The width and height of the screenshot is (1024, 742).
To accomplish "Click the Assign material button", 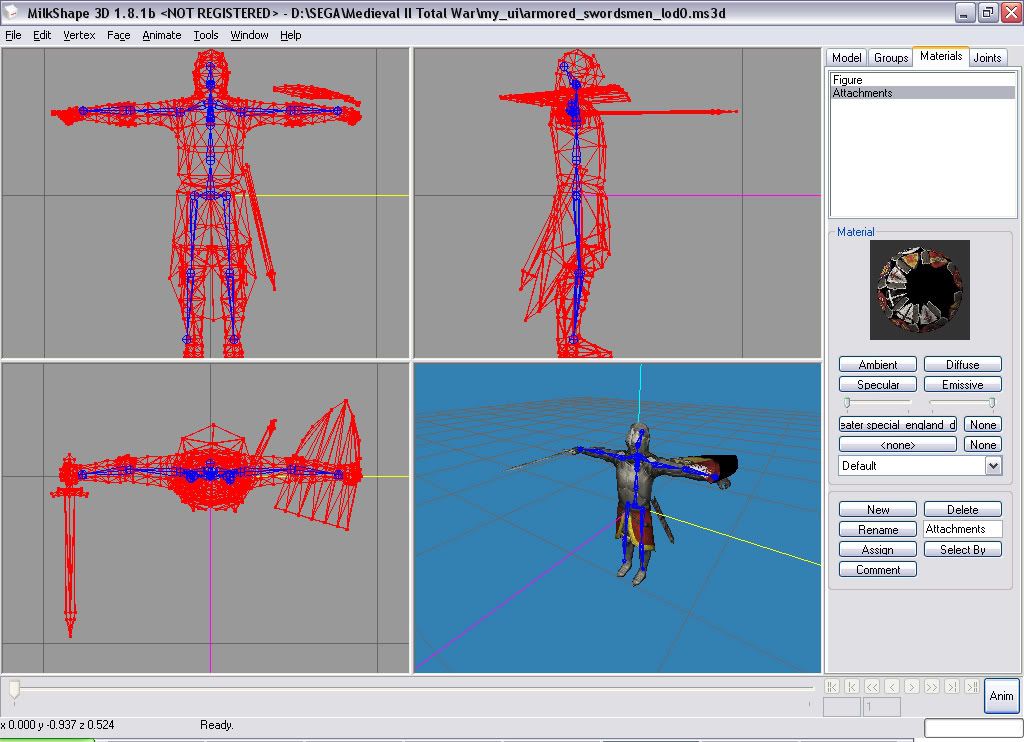I will [x=878, y=550].
